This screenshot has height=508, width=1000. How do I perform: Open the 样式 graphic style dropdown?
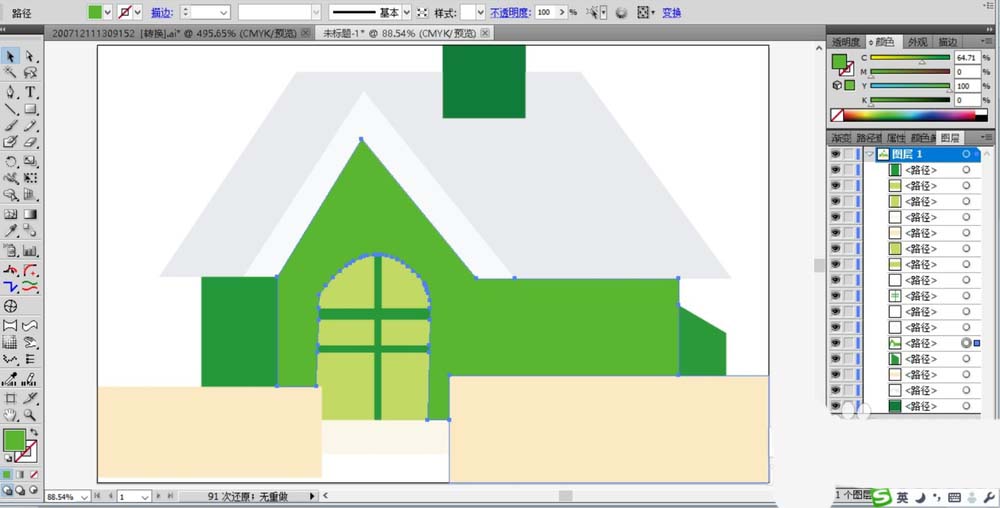480,12
